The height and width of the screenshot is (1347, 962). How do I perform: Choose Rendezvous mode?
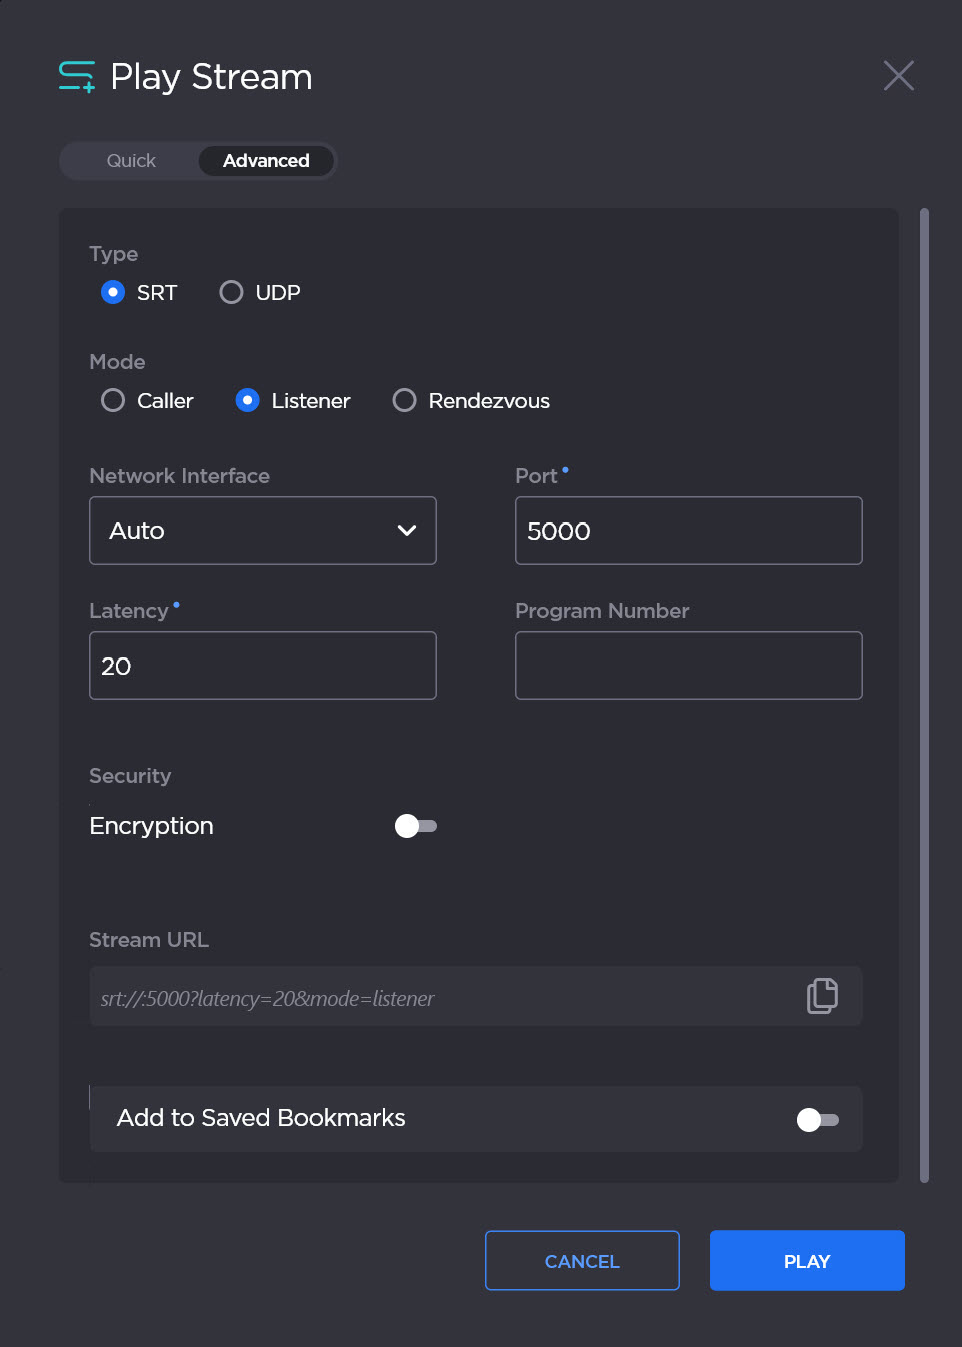click(x=404, y=401)
